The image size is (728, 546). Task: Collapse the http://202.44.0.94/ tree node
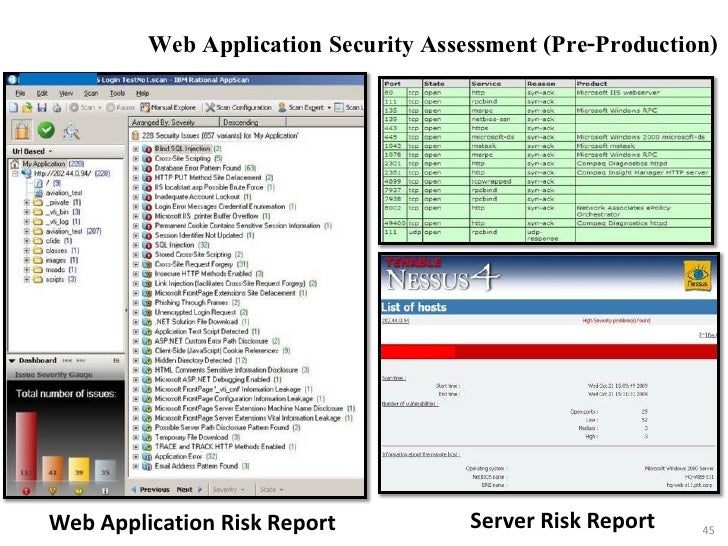pyautogui.click(x=15, y=174)
